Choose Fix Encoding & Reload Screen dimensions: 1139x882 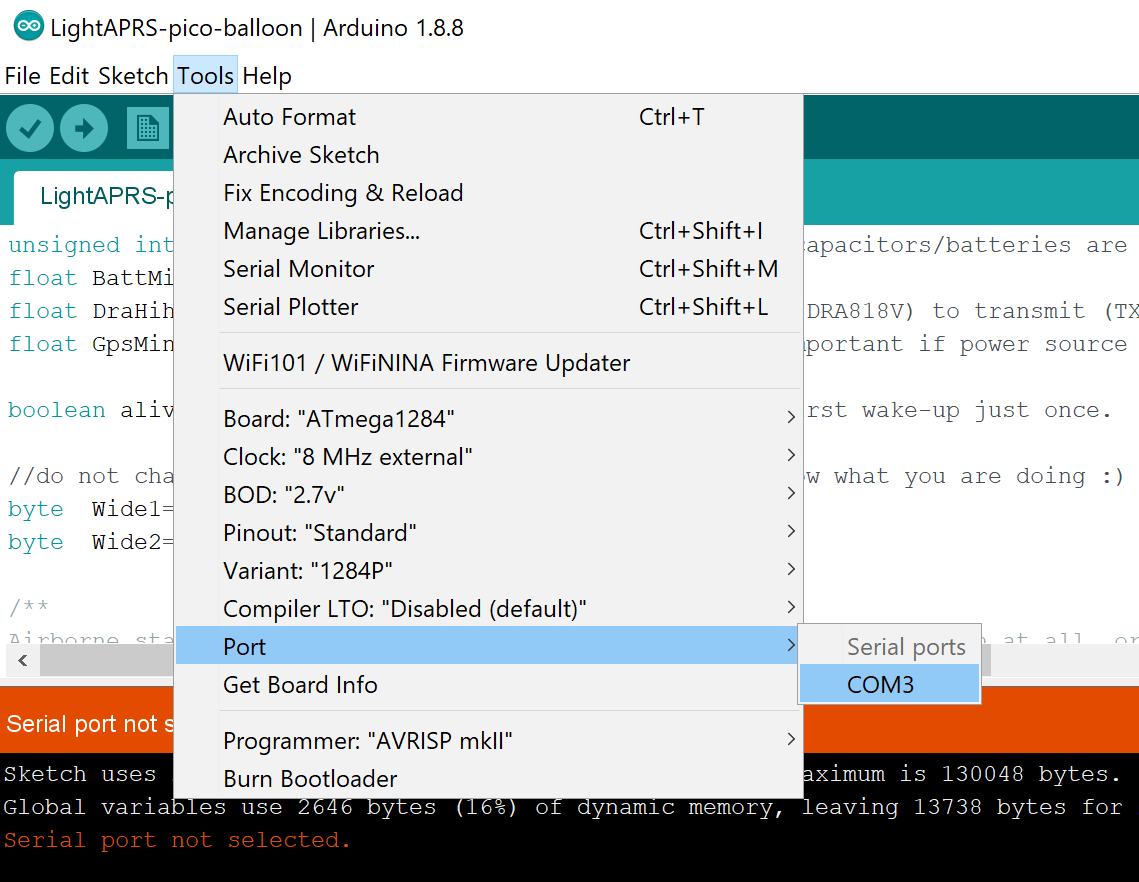[x=488, y=193]
